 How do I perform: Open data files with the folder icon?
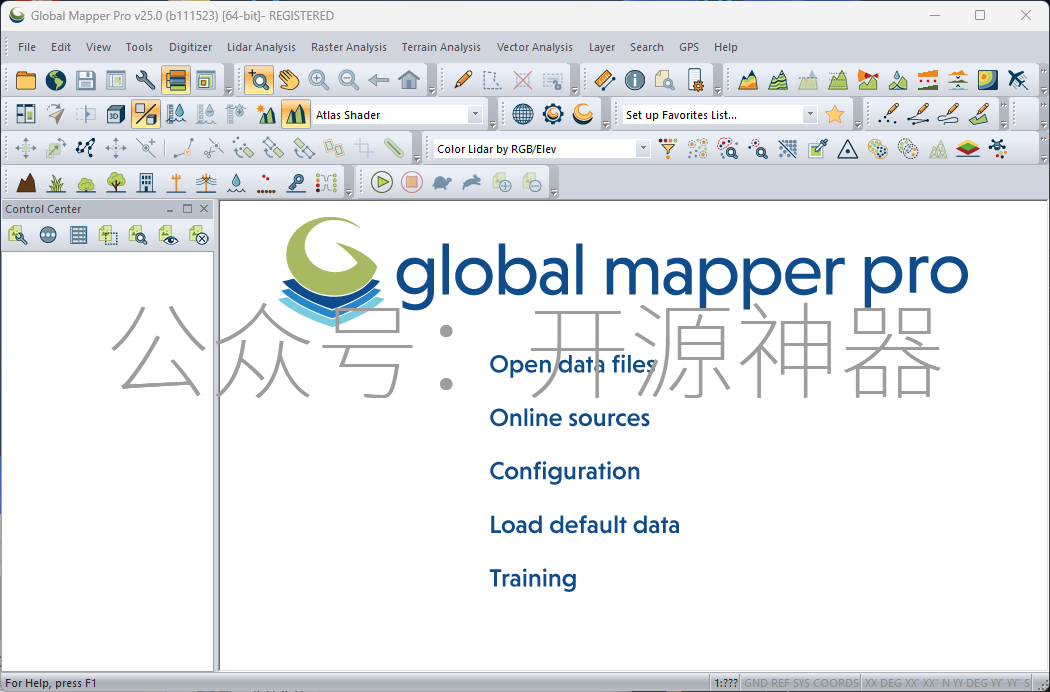click(25, 80)
